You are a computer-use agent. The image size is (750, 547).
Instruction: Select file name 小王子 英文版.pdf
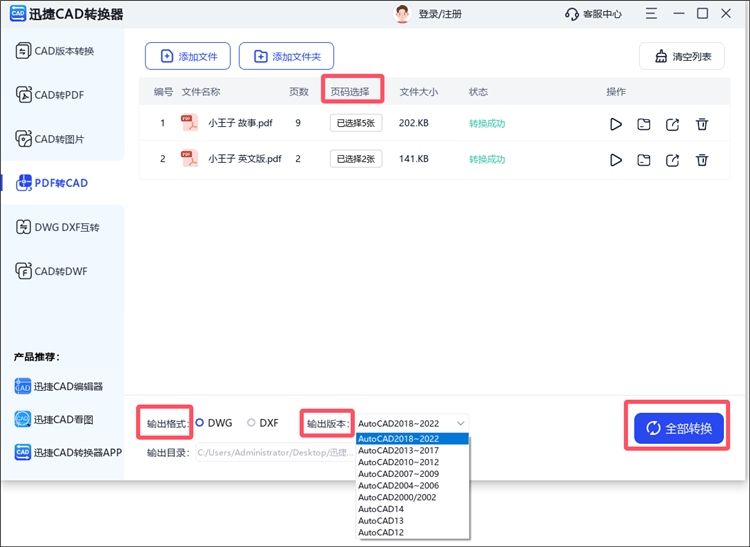245,159
